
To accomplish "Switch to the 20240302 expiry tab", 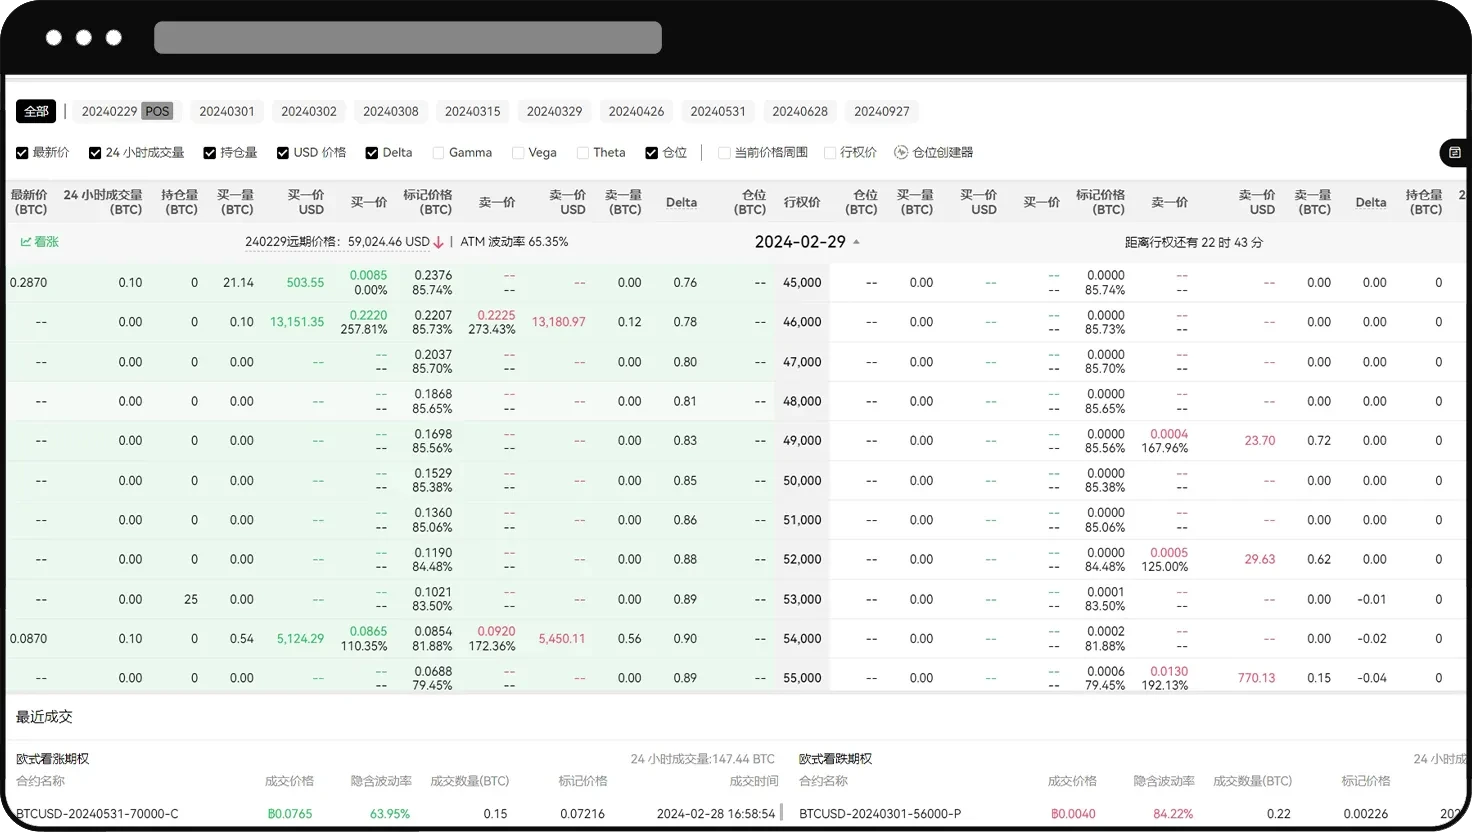I will (309, 111).
